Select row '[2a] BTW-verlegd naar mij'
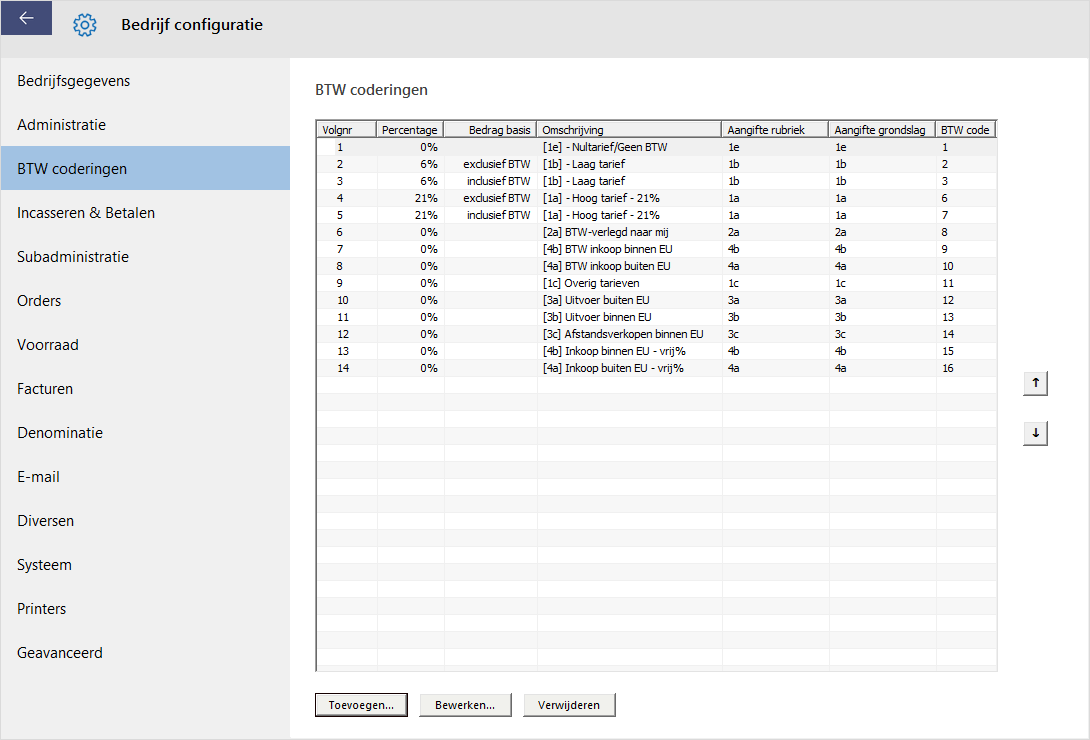The height and width of the screenshot is (740, 1090). tap(656, 232)
